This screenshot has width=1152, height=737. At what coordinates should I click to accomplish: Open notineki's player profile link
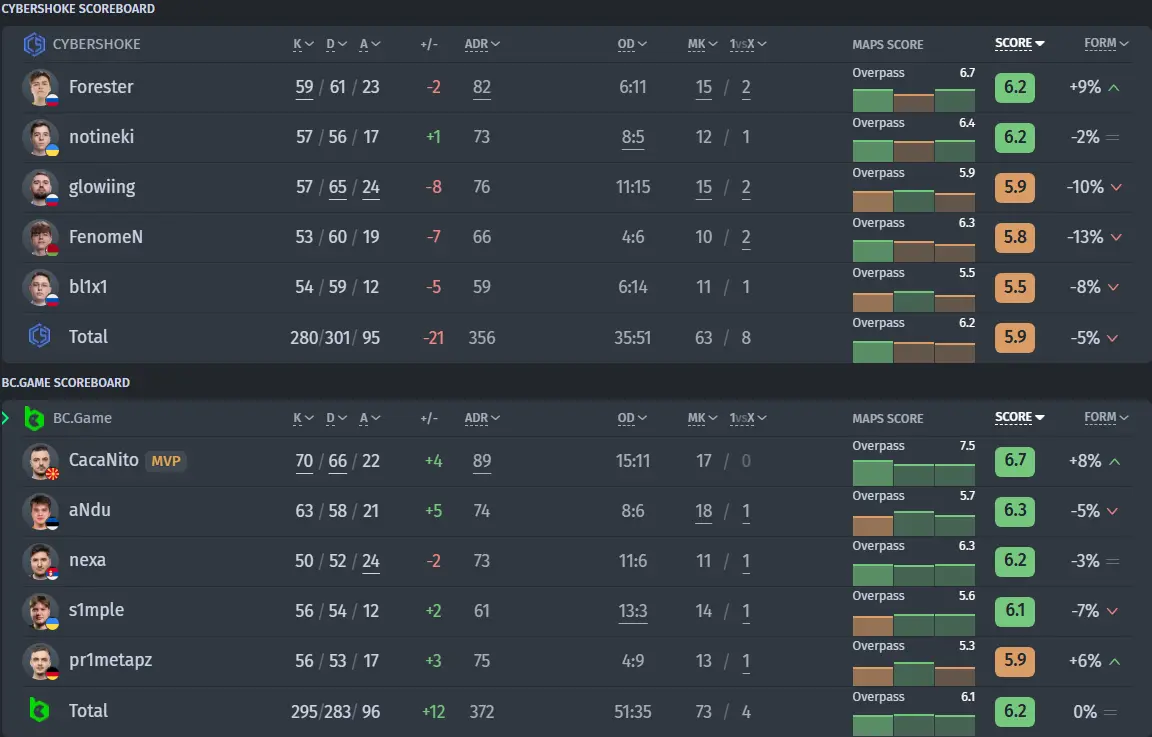(101, 137)
